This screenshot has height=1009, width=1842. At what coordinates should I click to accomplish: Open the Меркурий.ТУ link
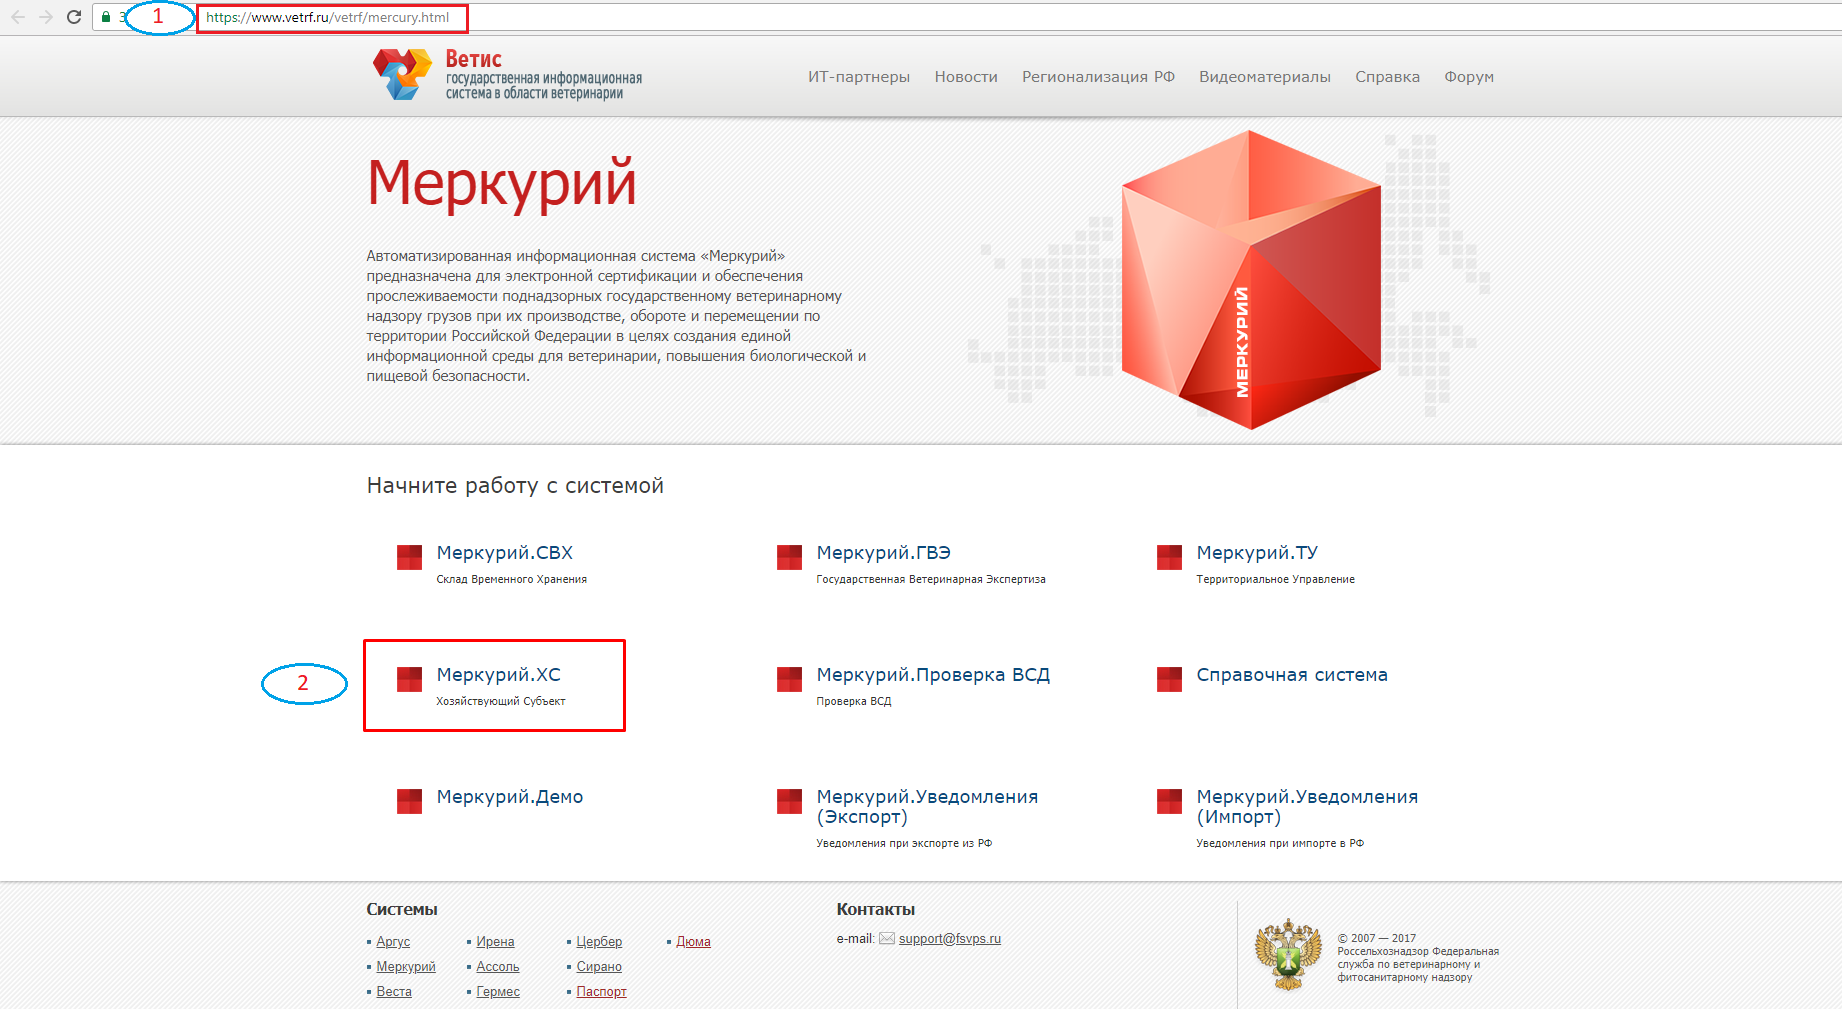1257,553
